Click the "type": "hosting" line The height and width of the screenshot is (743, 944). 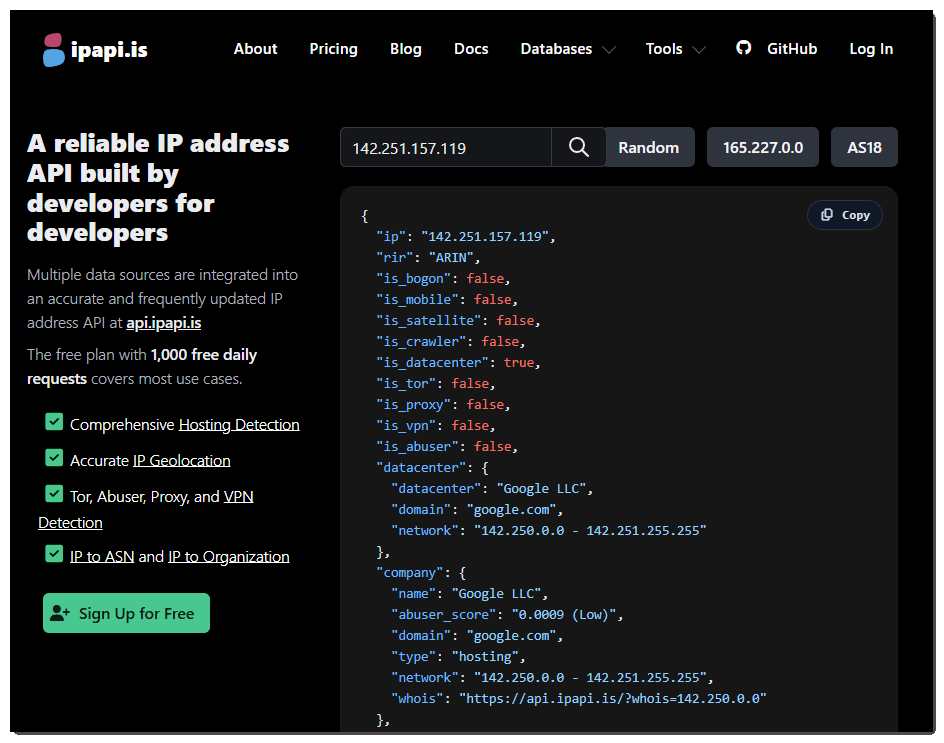(x=458, y=657)
